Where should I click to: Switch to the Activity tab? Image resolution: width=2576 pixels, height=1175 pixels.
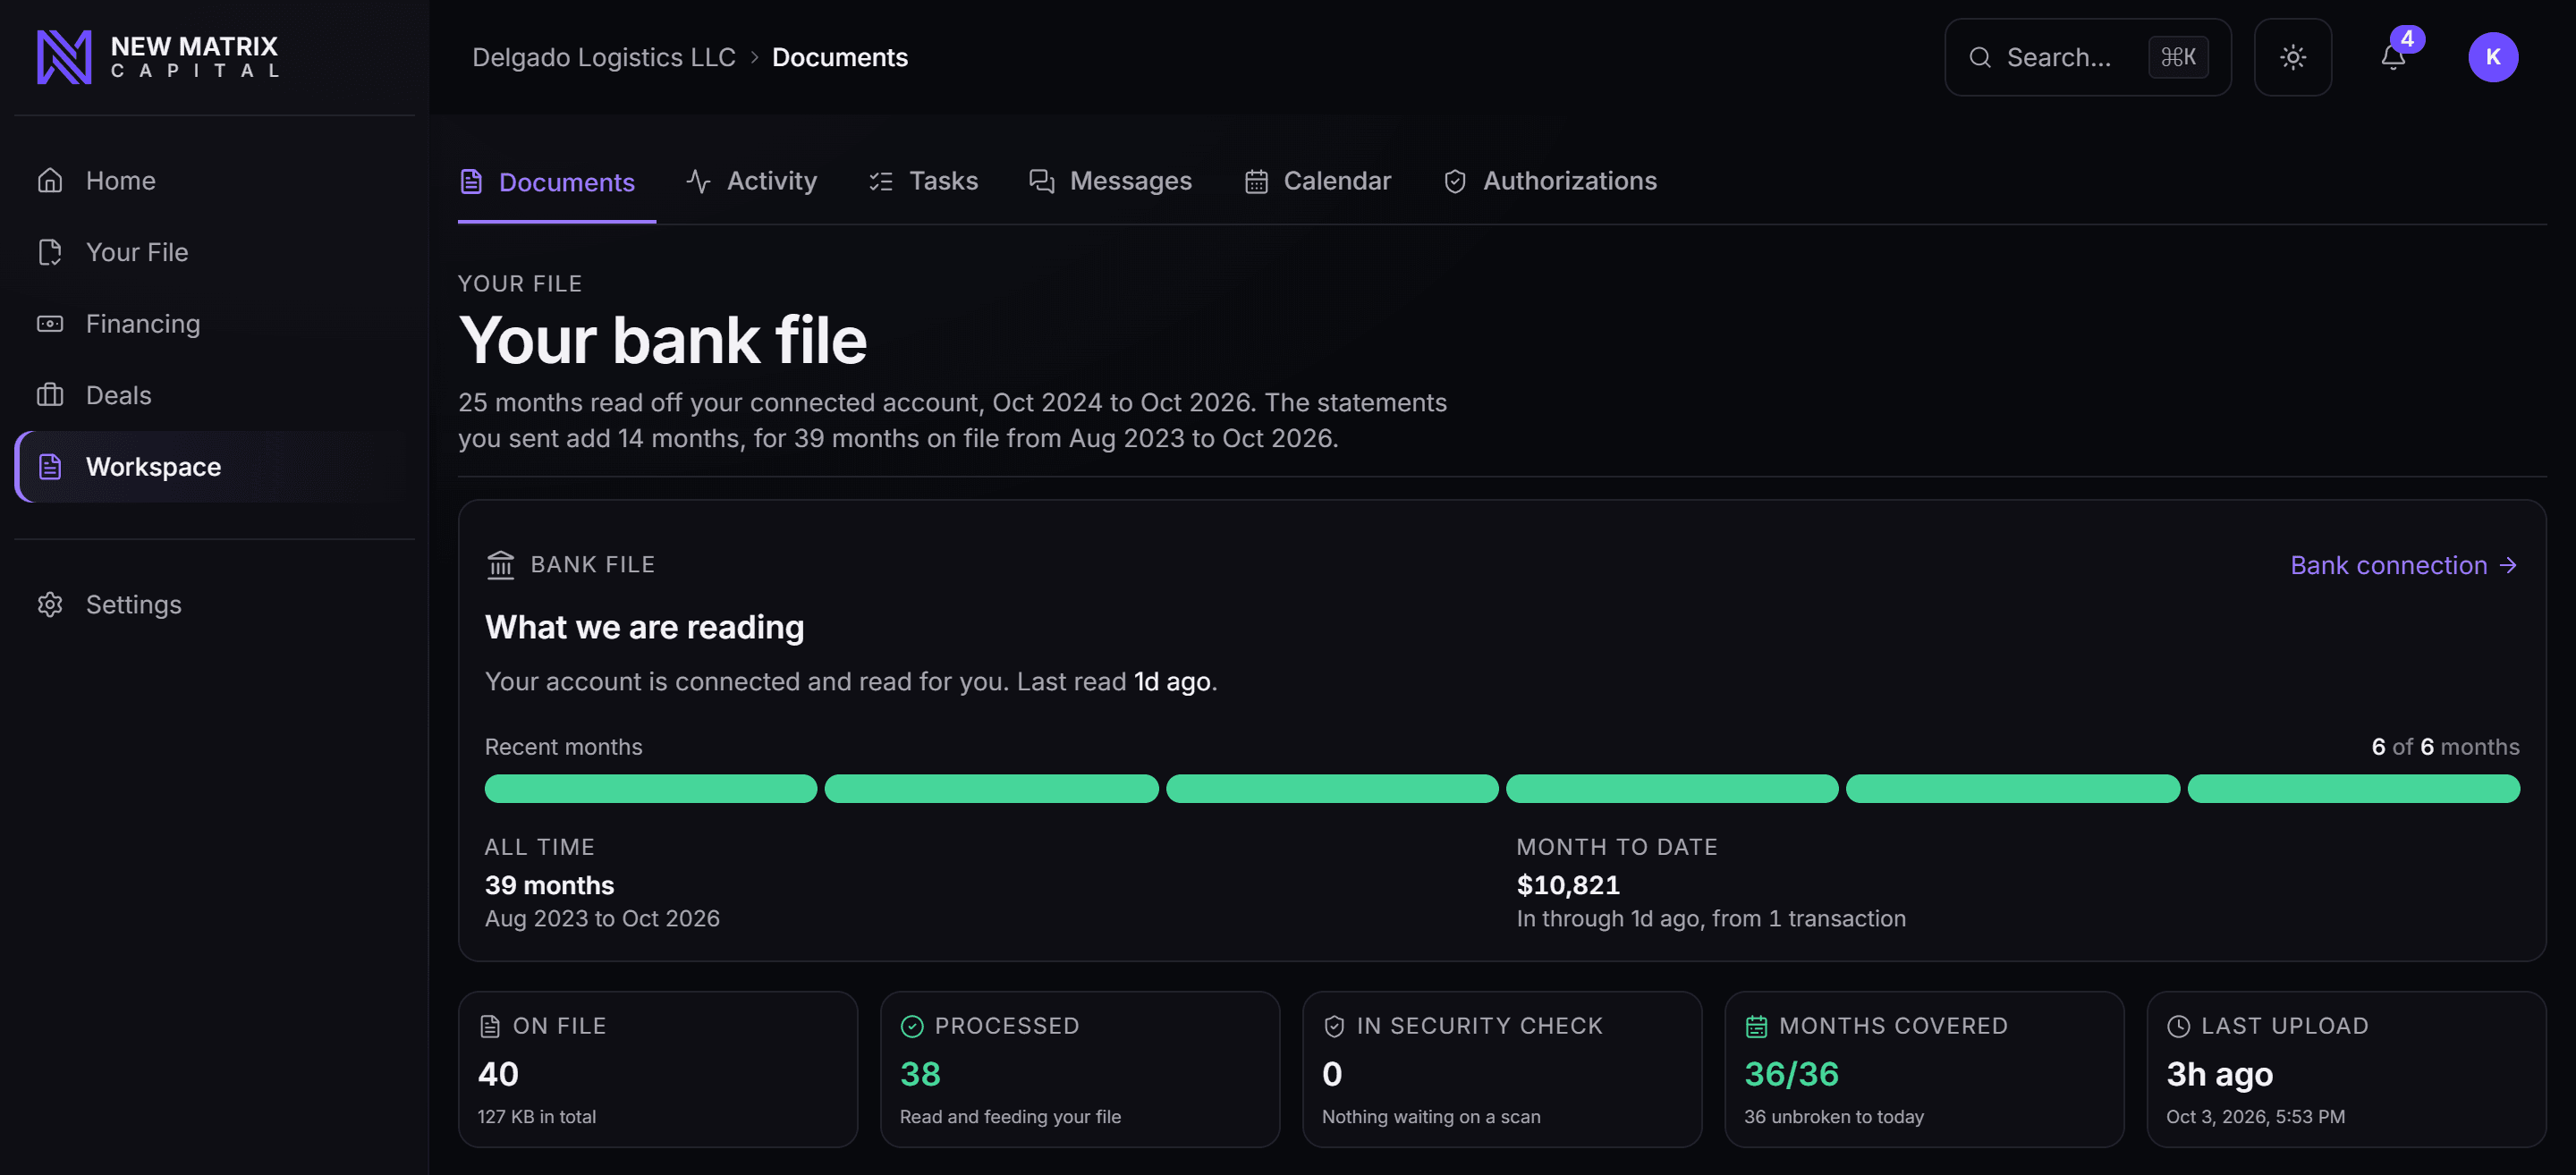click(752, 181)
